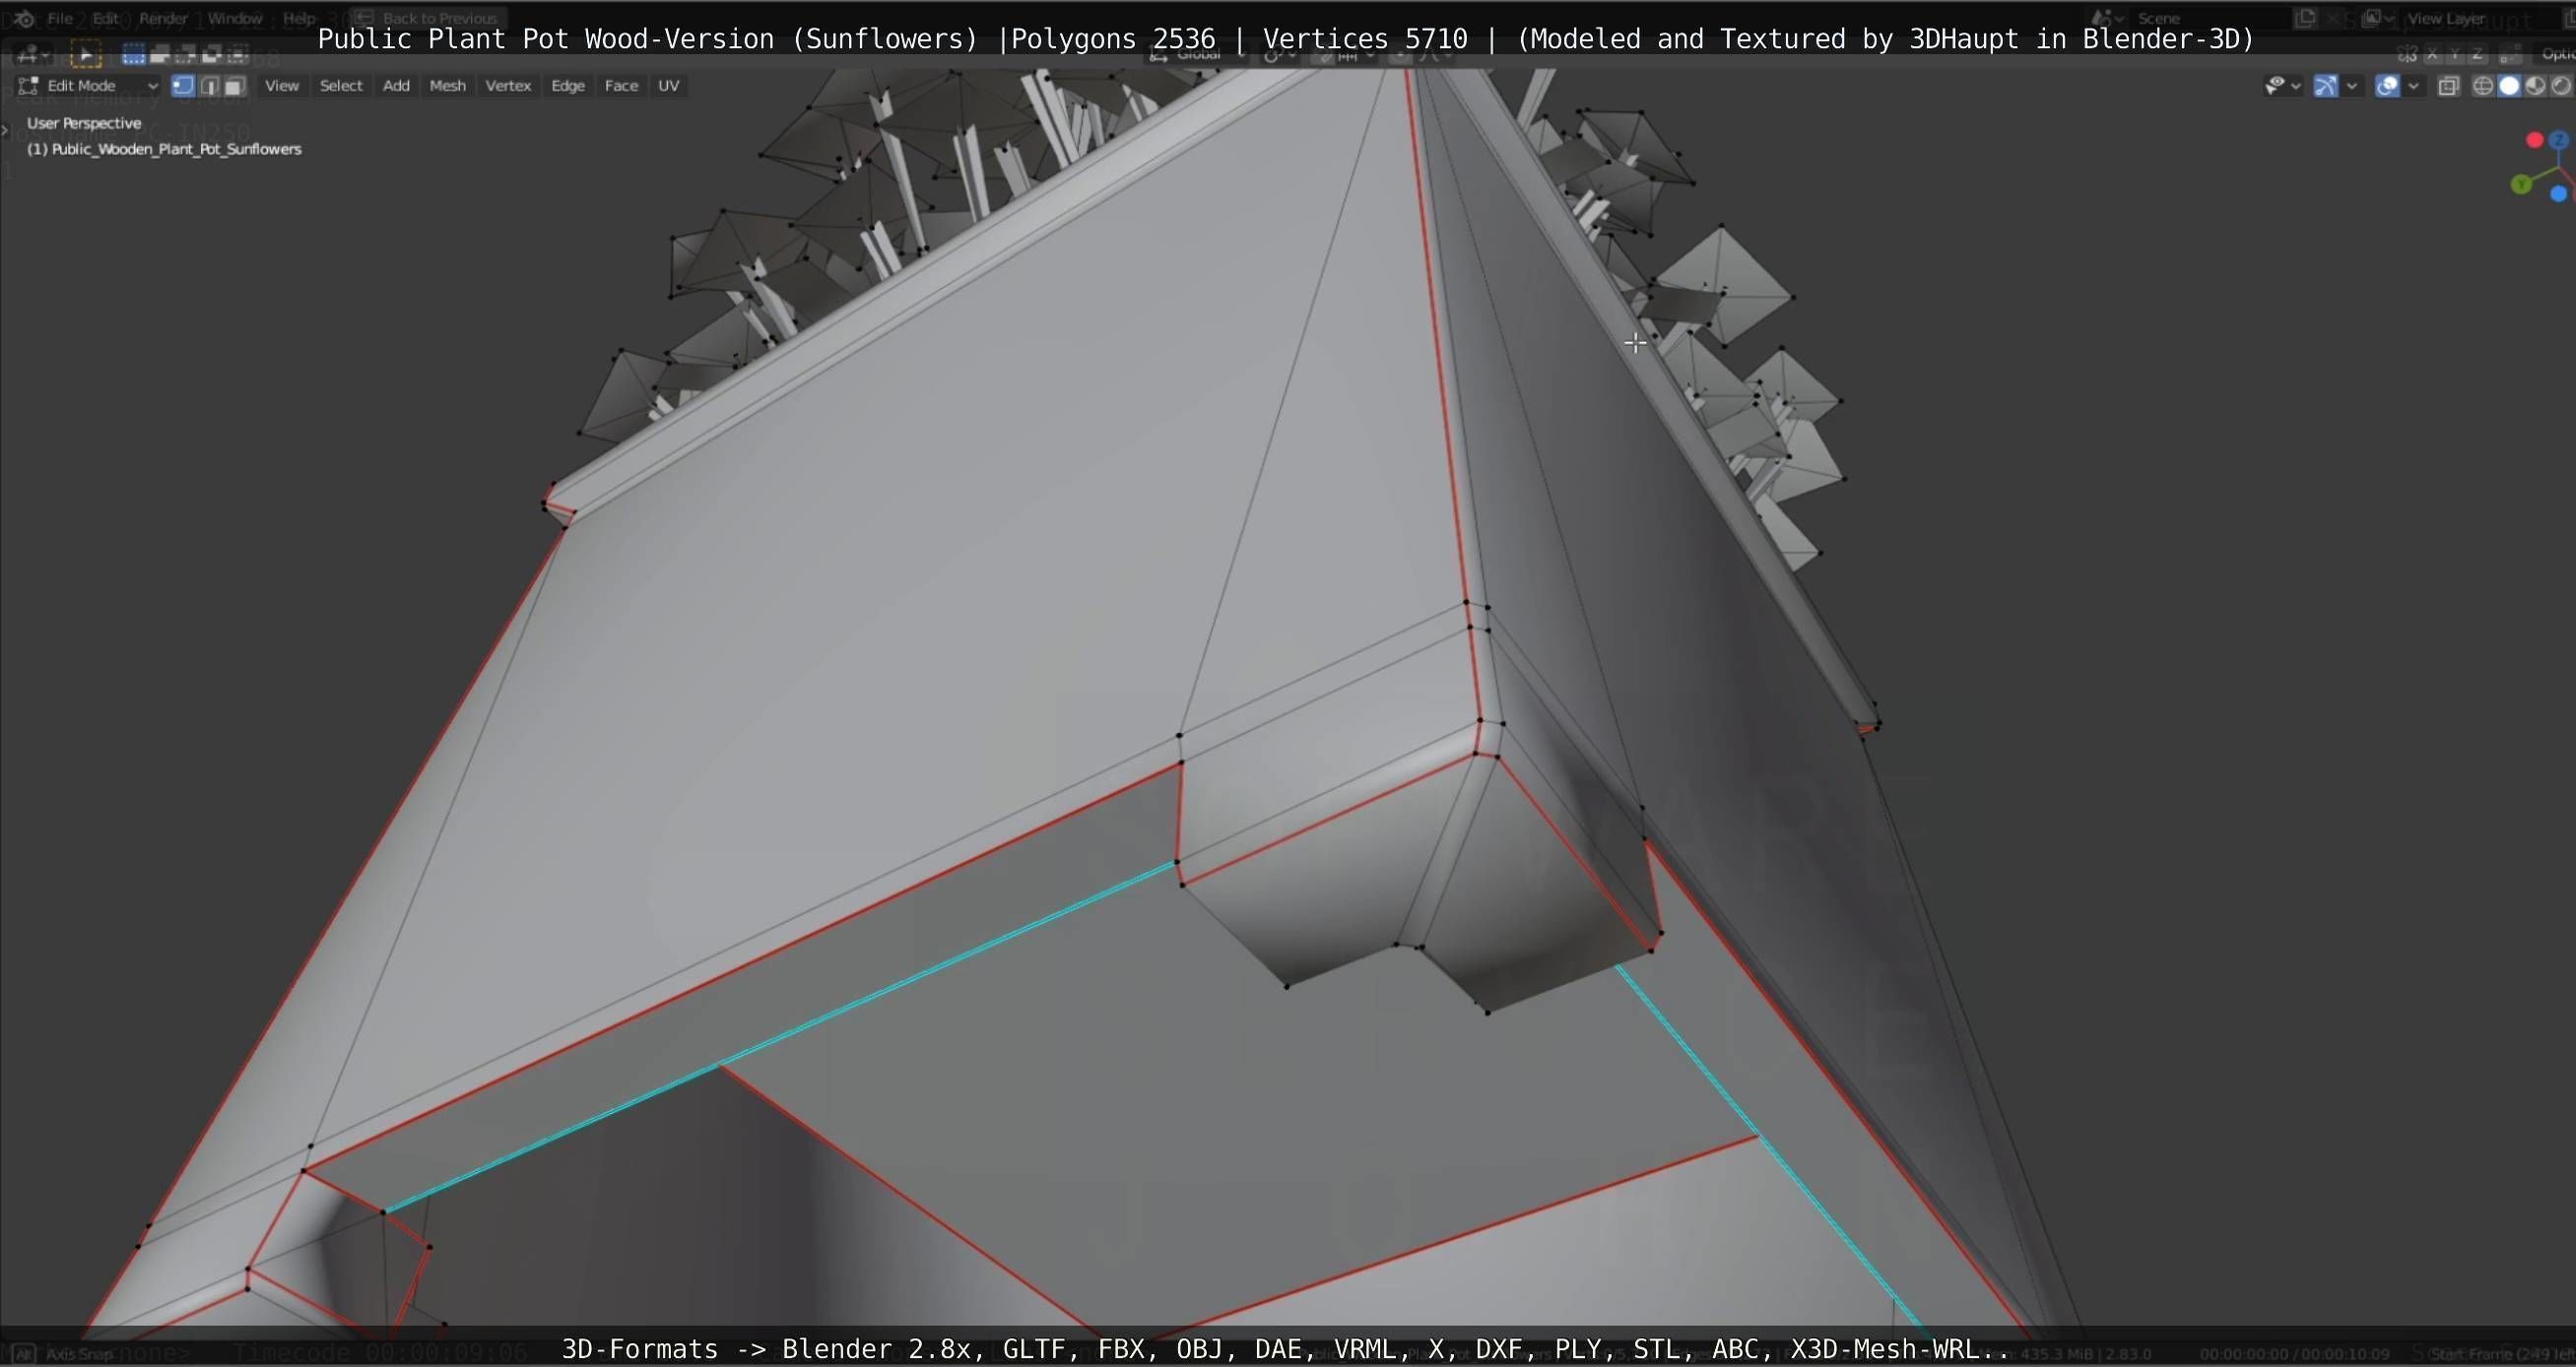Toggle viewport overlays
The height and width of the screenshot is (1367, 2576).
tap(2387, 86)
